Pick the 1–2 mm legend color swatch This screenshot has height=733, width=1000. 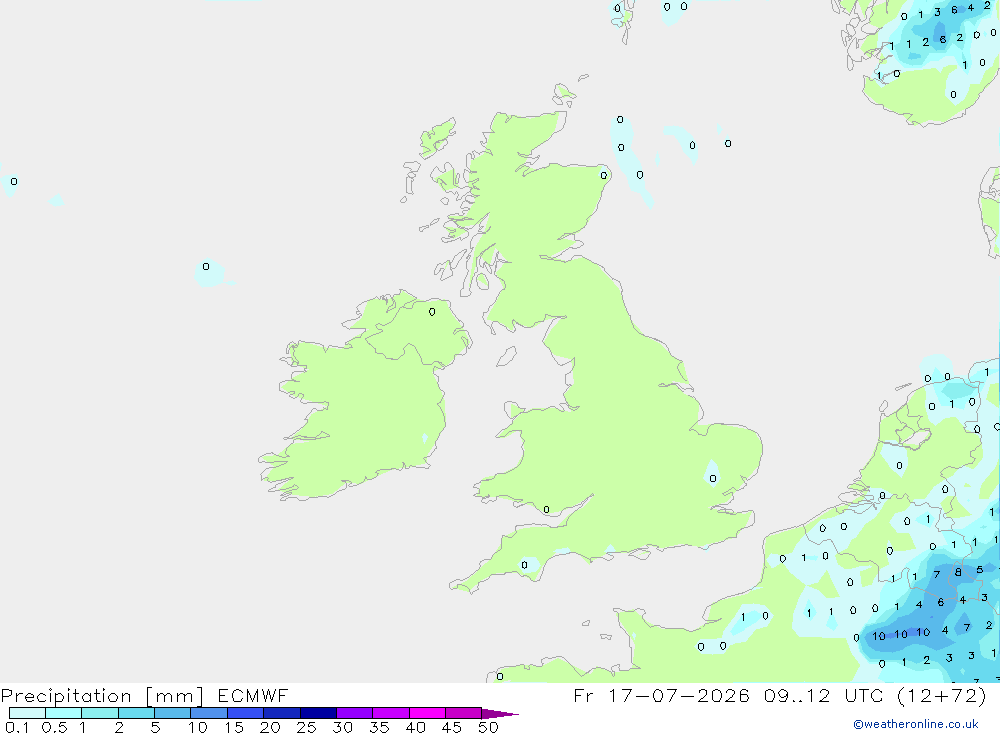100,713
